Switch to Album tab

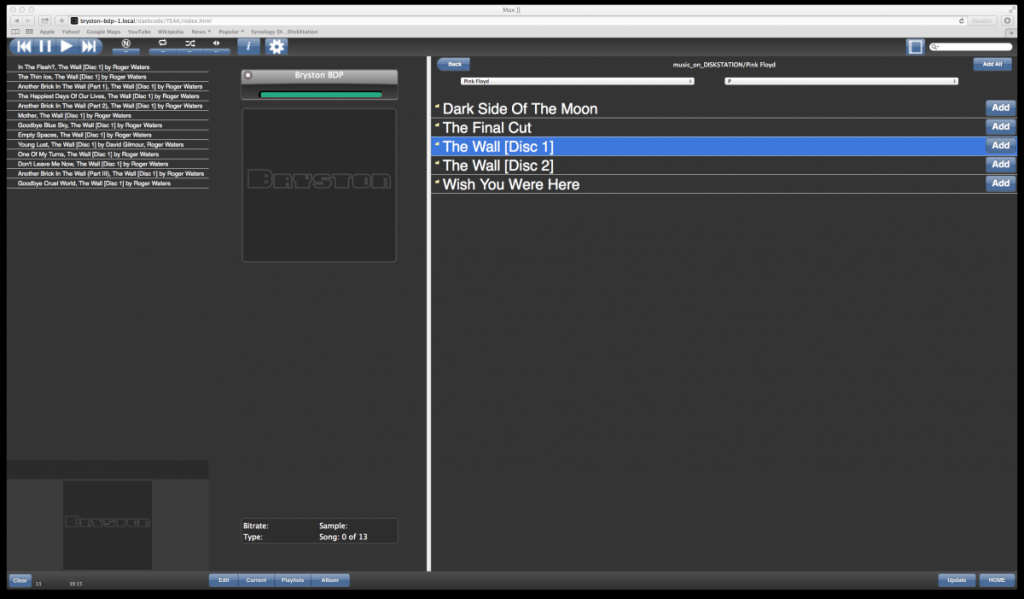pos(330,580)
